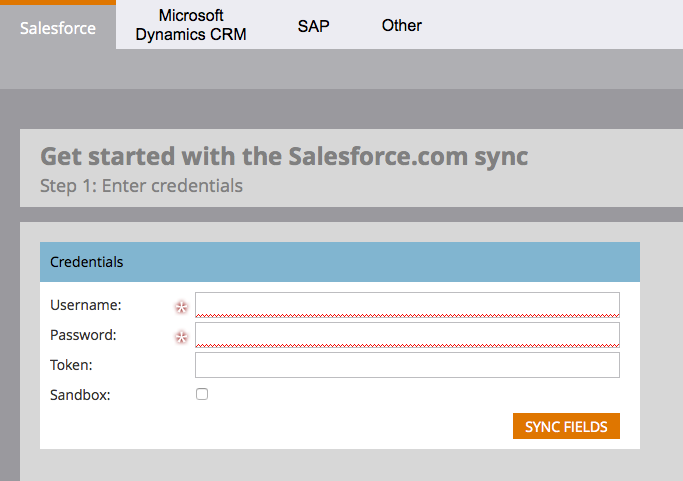Open the Microsoft Dynamics CRM tab
The height and width of the screenshot is (481, 683).
click(191, 25)
